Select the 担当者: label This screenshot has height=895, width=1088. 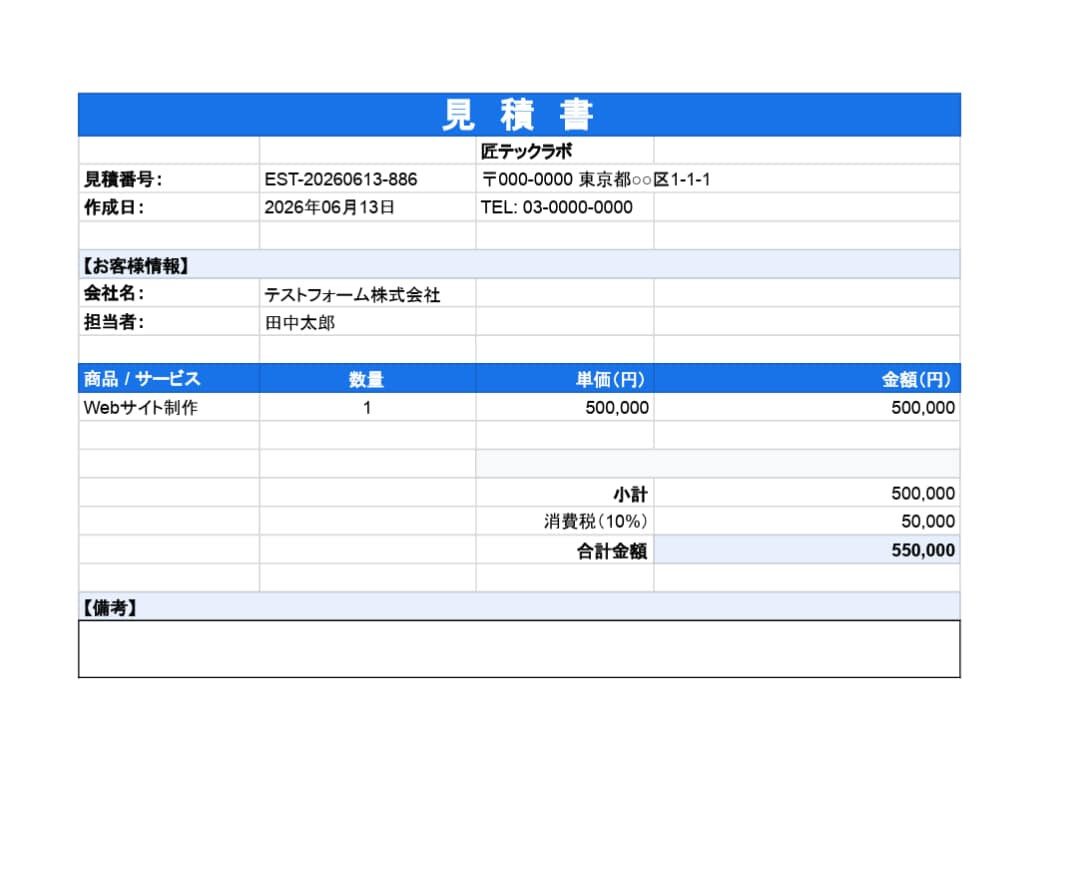114,322
